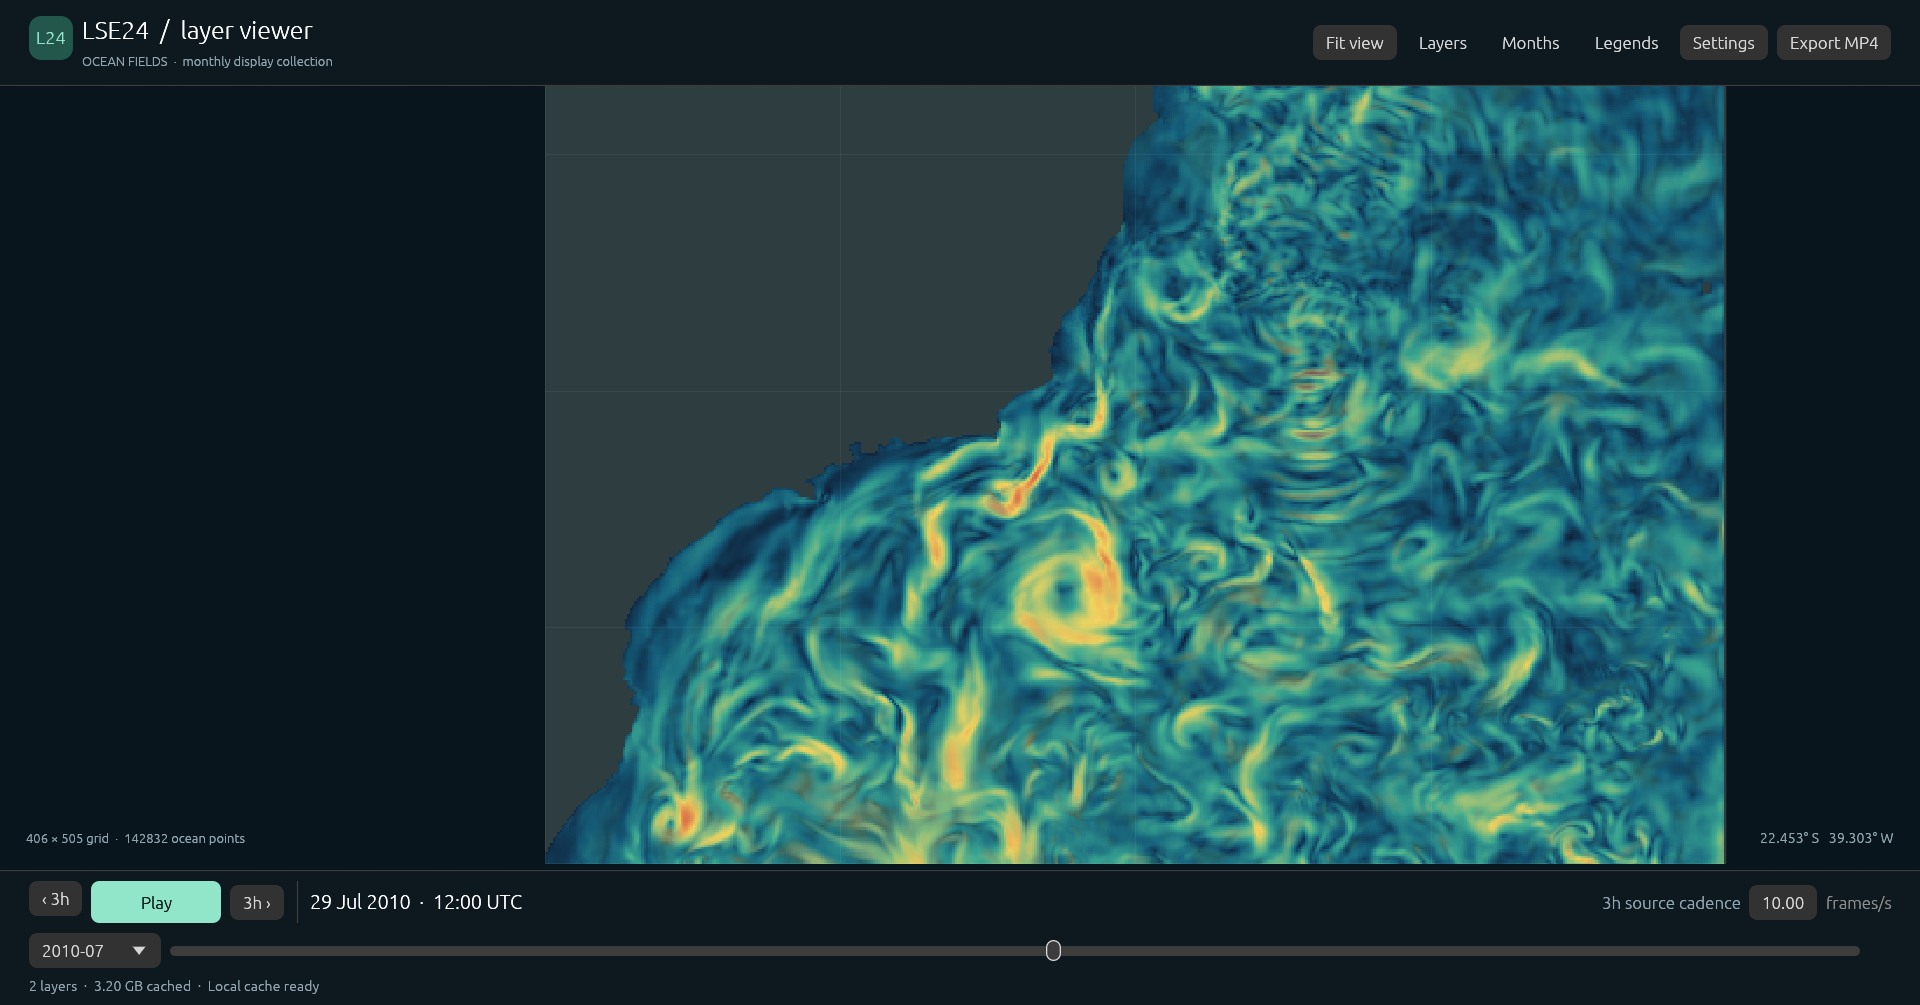The height and width of the screenshot is (1005, 1920).
Task: Click the 2 layers status text
Action: [x=53, y=986]
